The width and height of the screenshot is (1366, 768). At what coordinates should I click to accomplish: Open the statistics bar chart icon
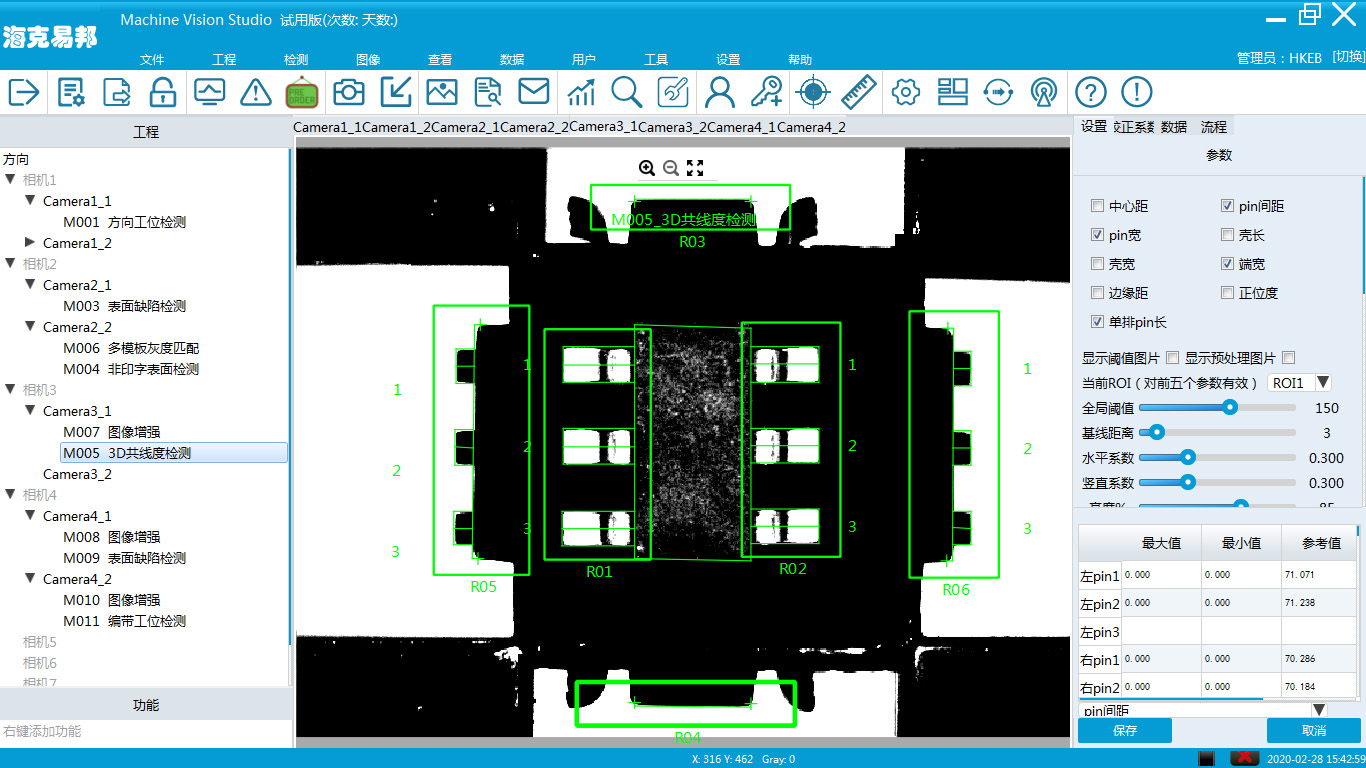[581, 92]
